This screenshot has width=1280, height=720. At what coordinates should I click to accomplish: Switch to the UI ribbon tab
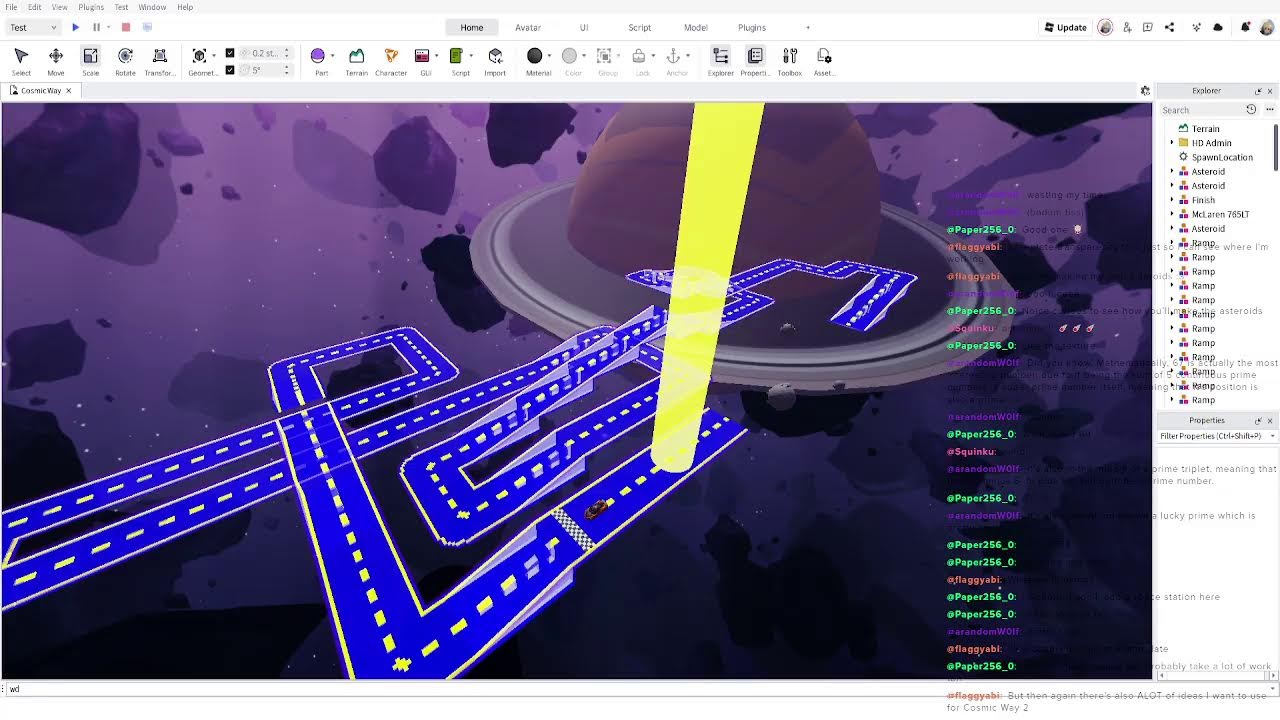(x=584, y=27)
